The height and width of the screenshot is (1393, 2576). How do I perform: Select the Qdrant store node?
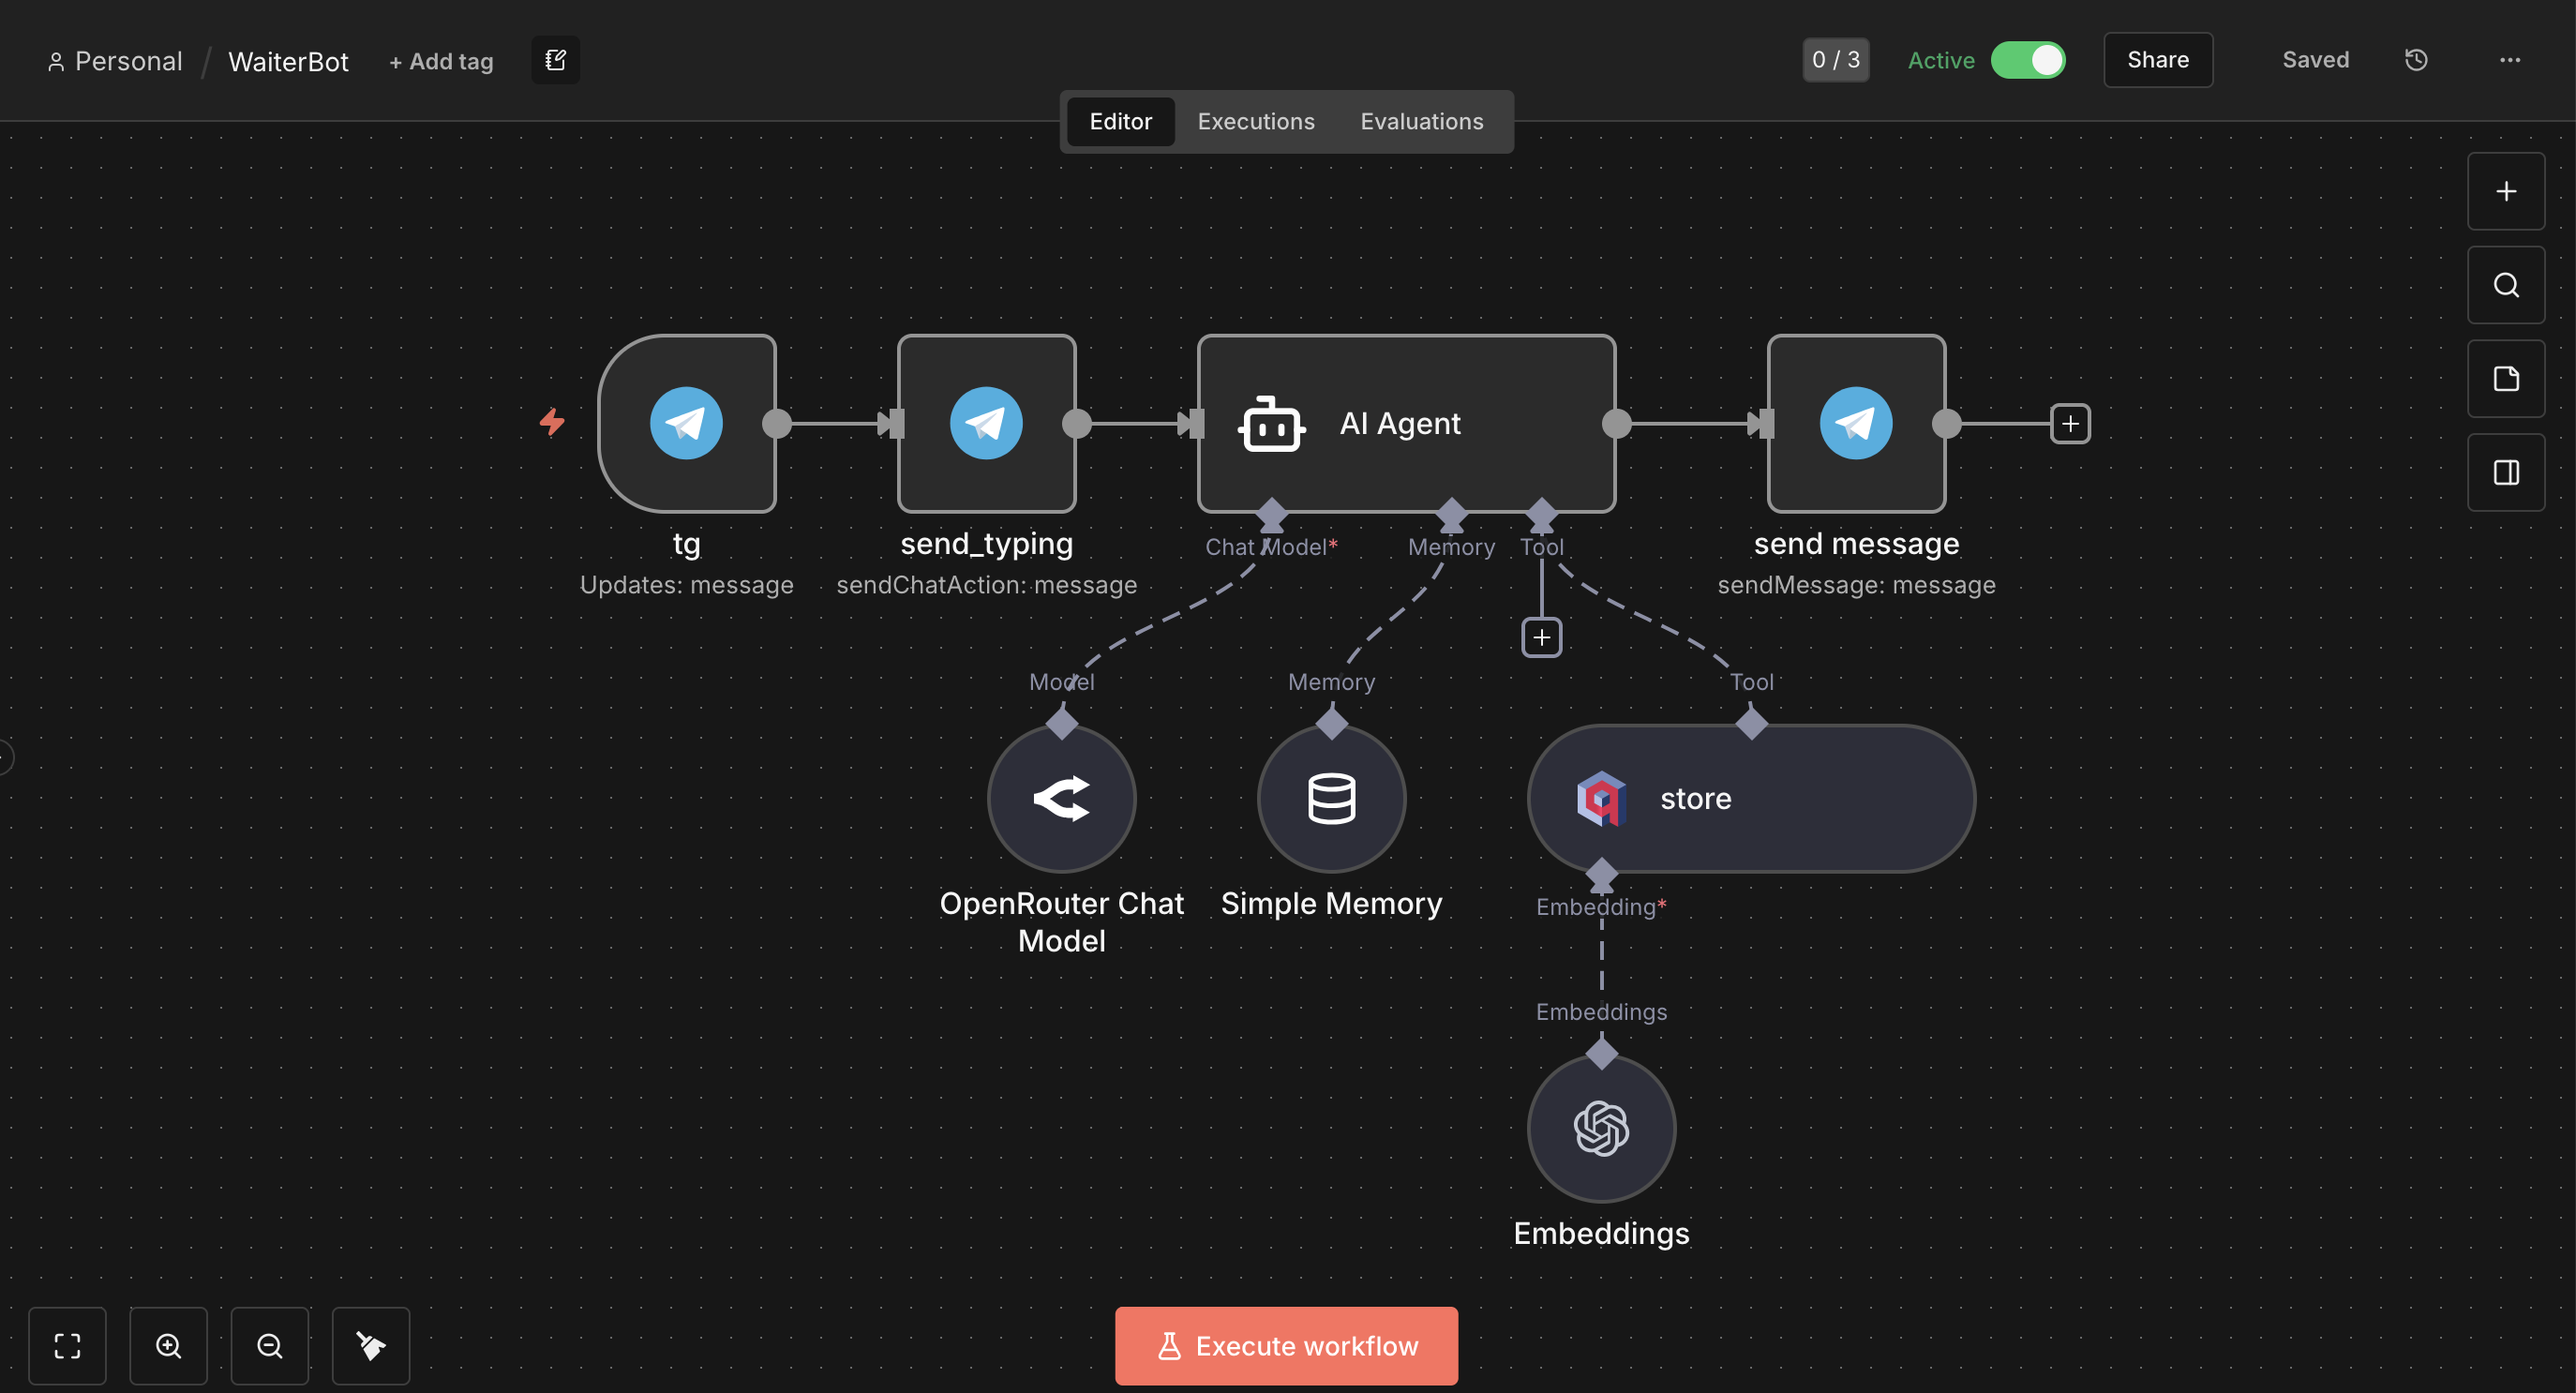pos(1750,798)
